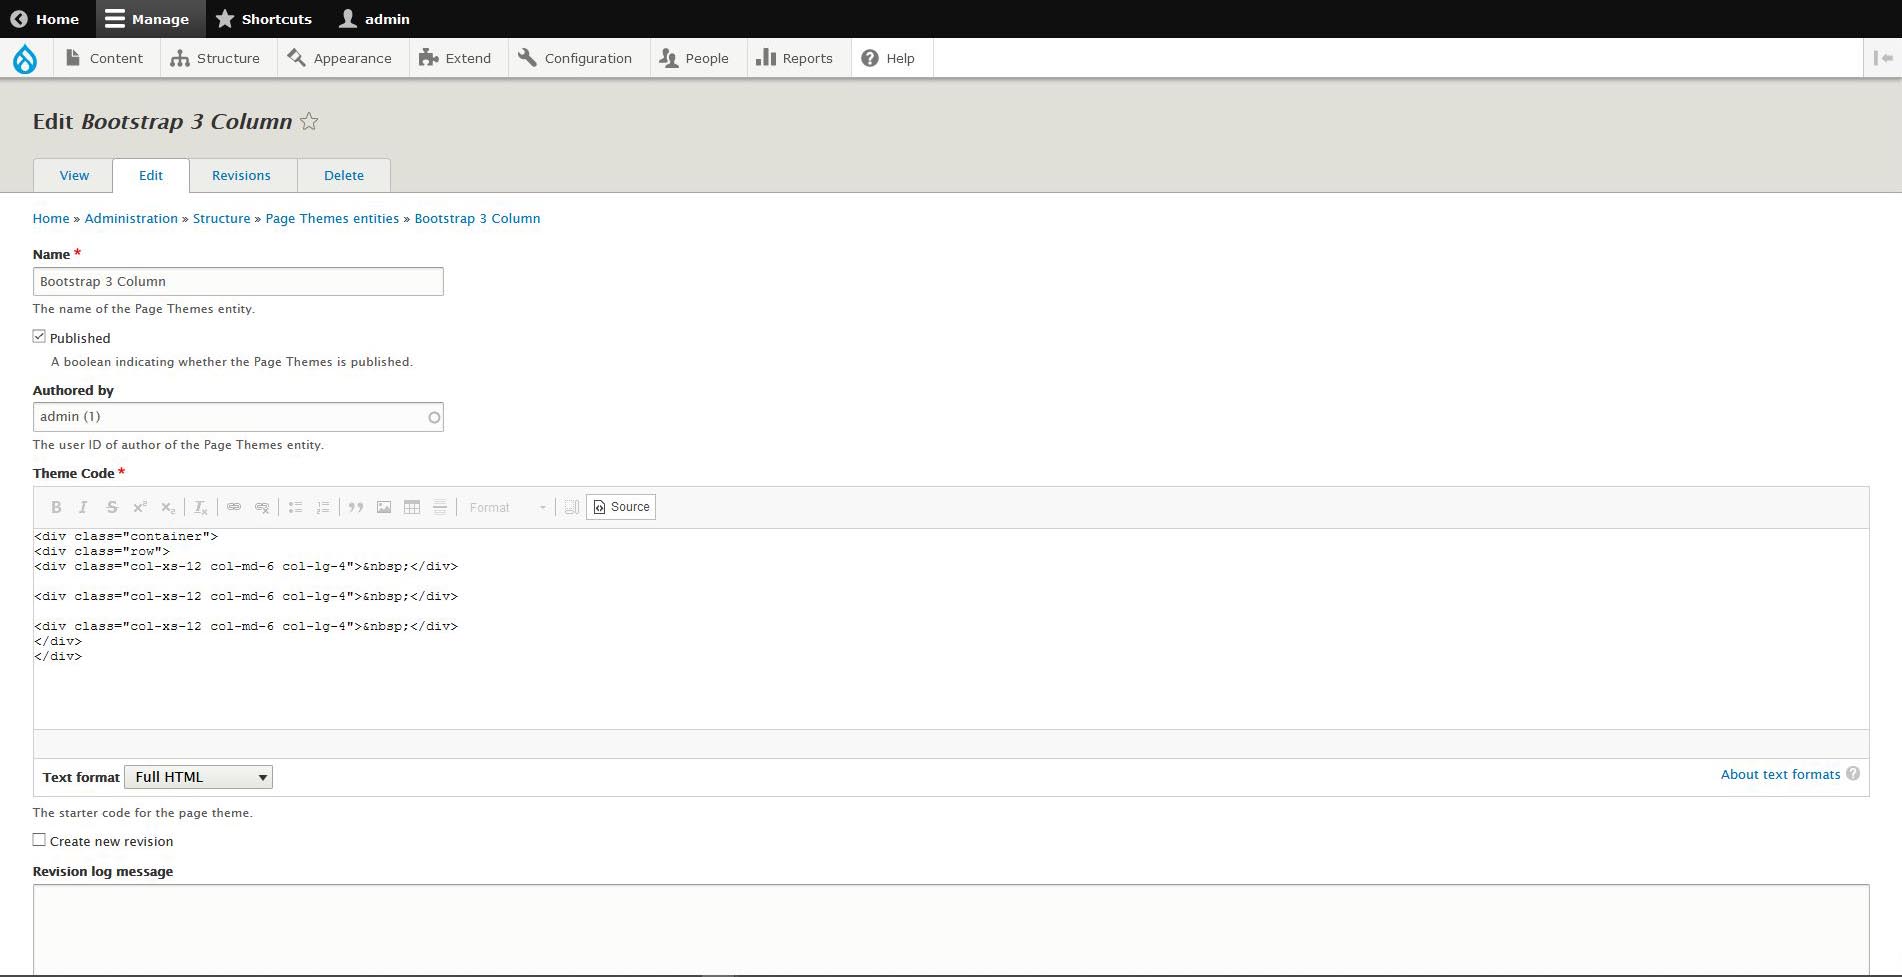
Task: Open the Revisions tab
Action: [x=241, y=175]
